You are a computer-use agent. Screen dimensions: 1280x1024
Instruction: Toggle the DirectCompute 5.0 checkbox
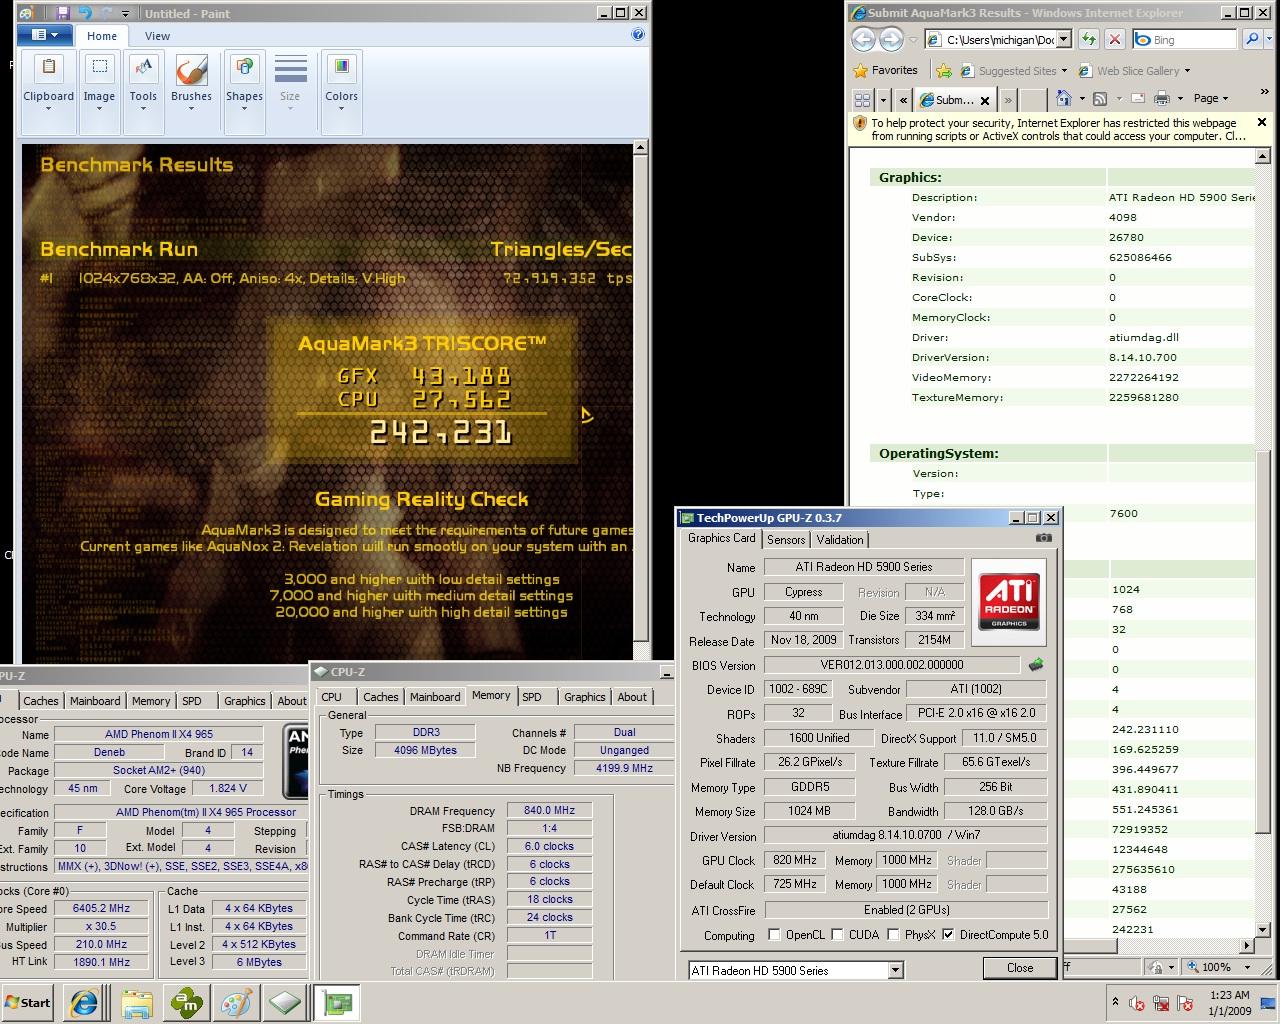pyautogui.click(x=948, y=935)
